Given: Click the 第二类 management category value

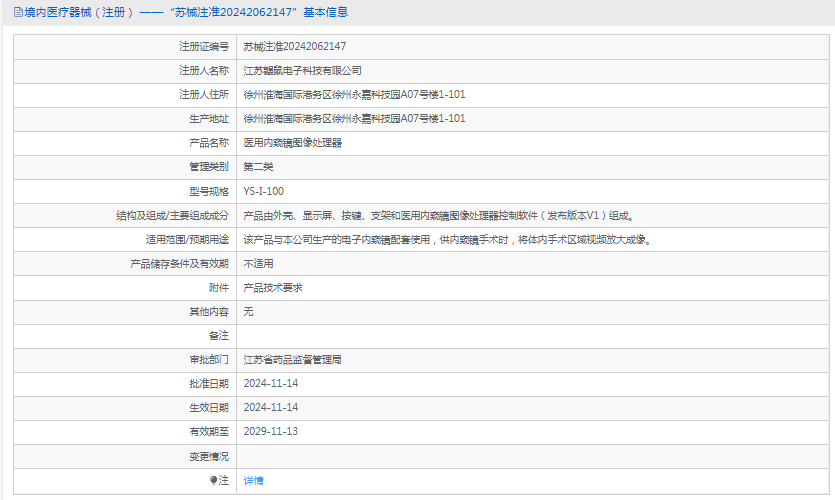Looking at the screenshot, I should tap(258, 167).
